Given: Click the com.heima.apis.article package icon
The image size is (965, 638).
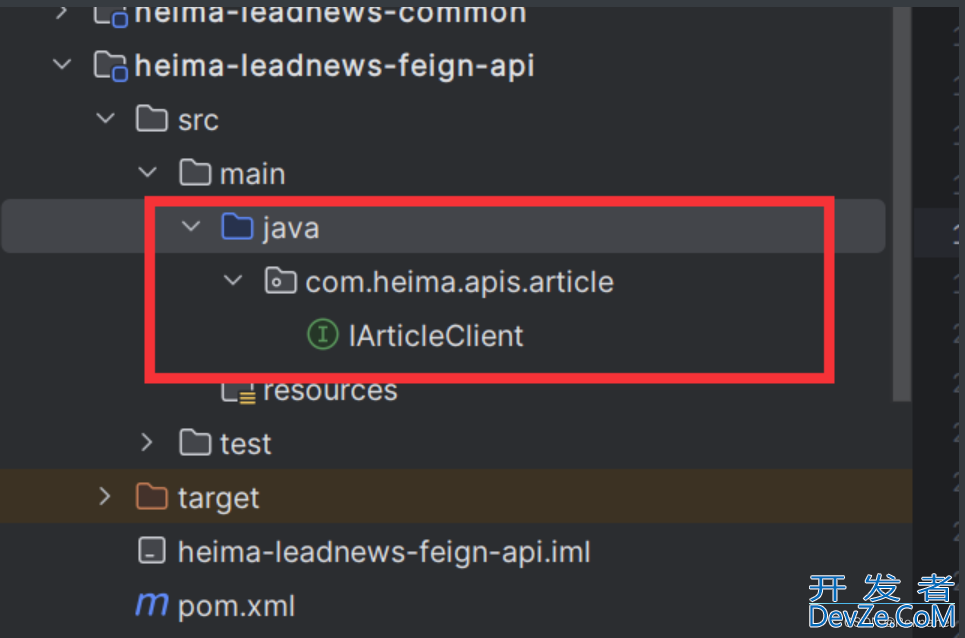Looking at the screenshot, I should [x=281, y=281].
